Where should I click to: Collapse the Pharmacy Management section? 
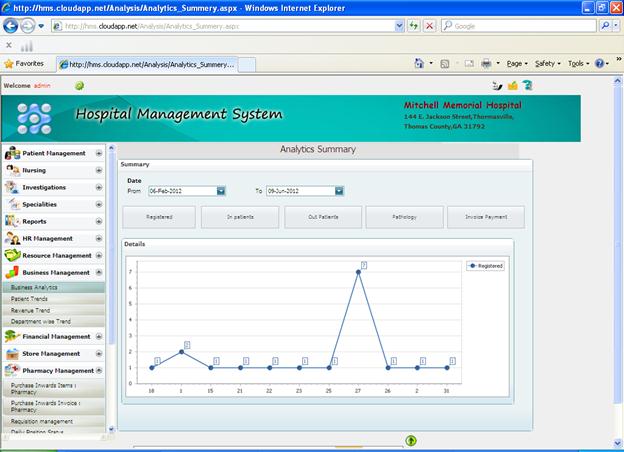(99, 370)
